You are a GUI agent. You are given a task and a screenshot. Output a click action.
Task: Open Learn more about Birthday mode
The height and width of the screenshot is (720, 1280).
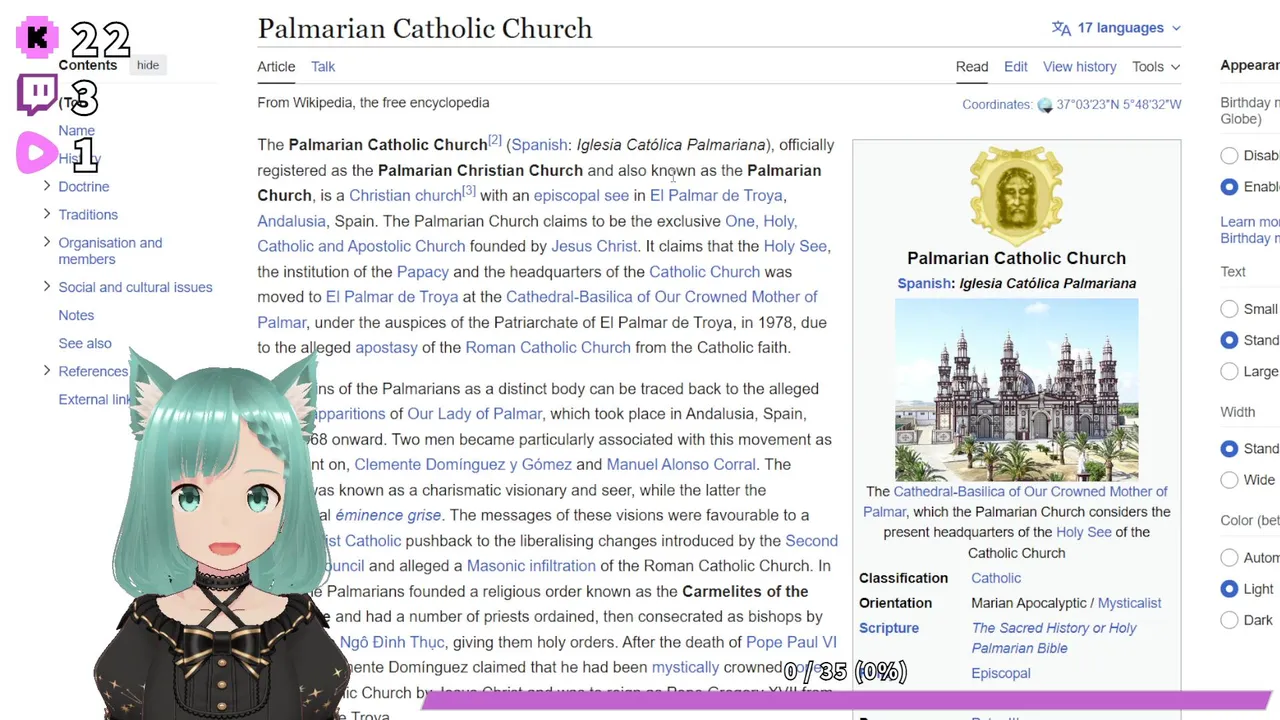click(1250, 230)
